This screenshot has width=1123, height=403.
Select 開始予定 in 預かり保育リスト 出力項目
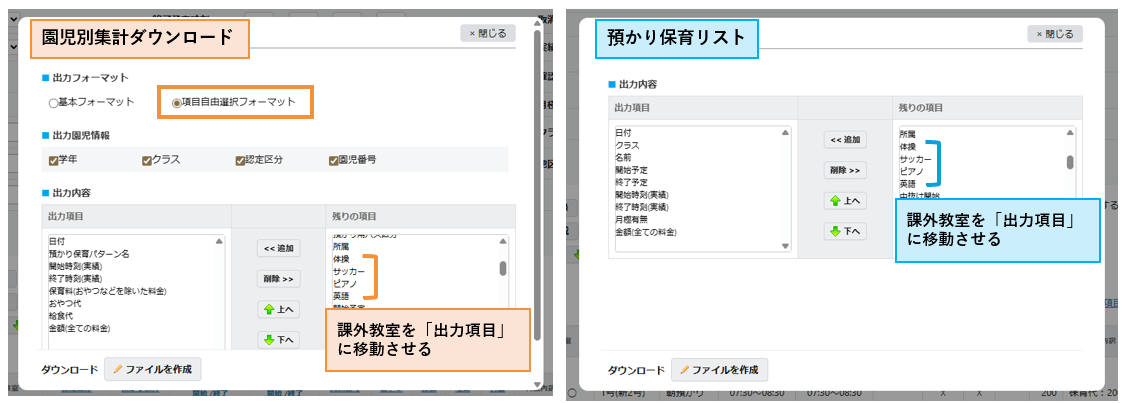click(632, 170)
